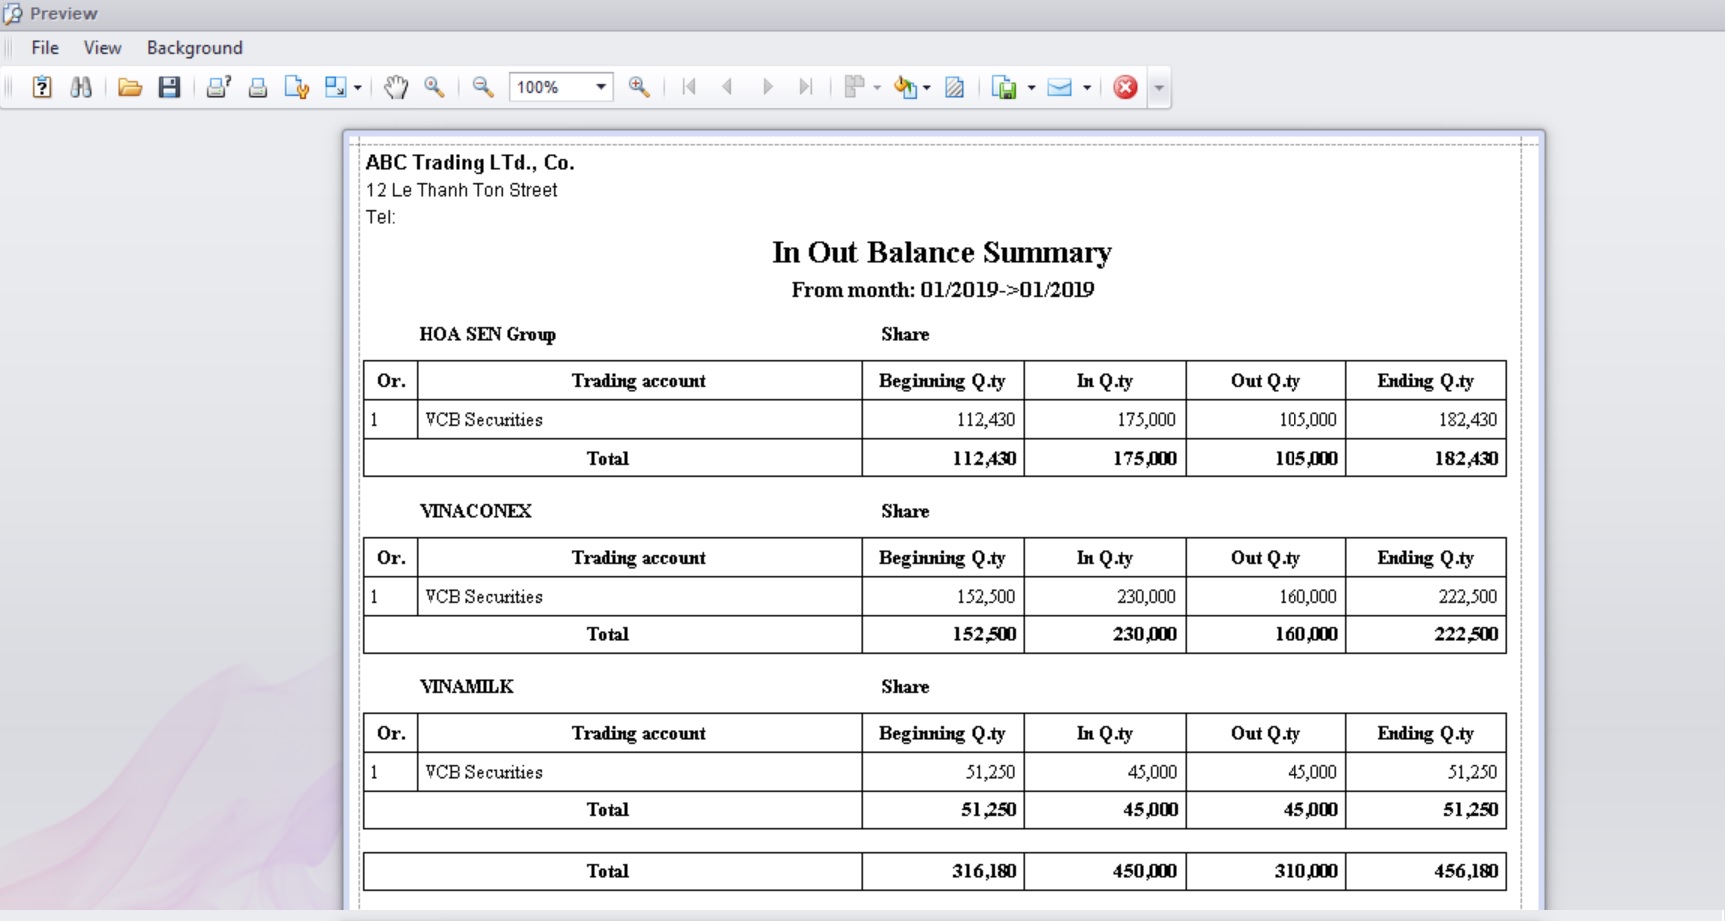Open a report file with the folder icon
Image resolution: width=1727 pixels, height=921 pixels.
pos(129,87)
